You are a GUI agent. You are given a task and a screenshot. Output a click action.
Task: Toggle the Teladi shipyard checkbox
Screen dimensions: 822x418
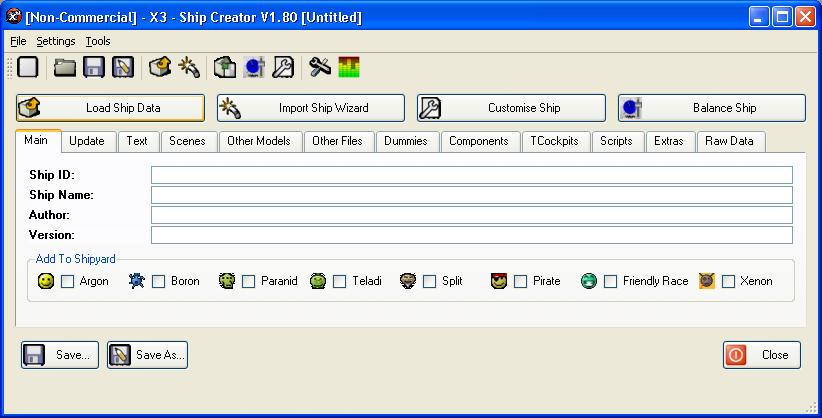339,282
